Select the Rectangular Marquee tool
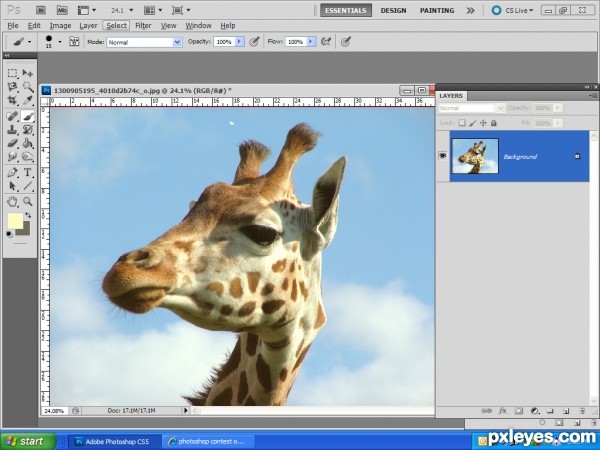This screenshot has height=450, width=600. [x=13, y=73]
